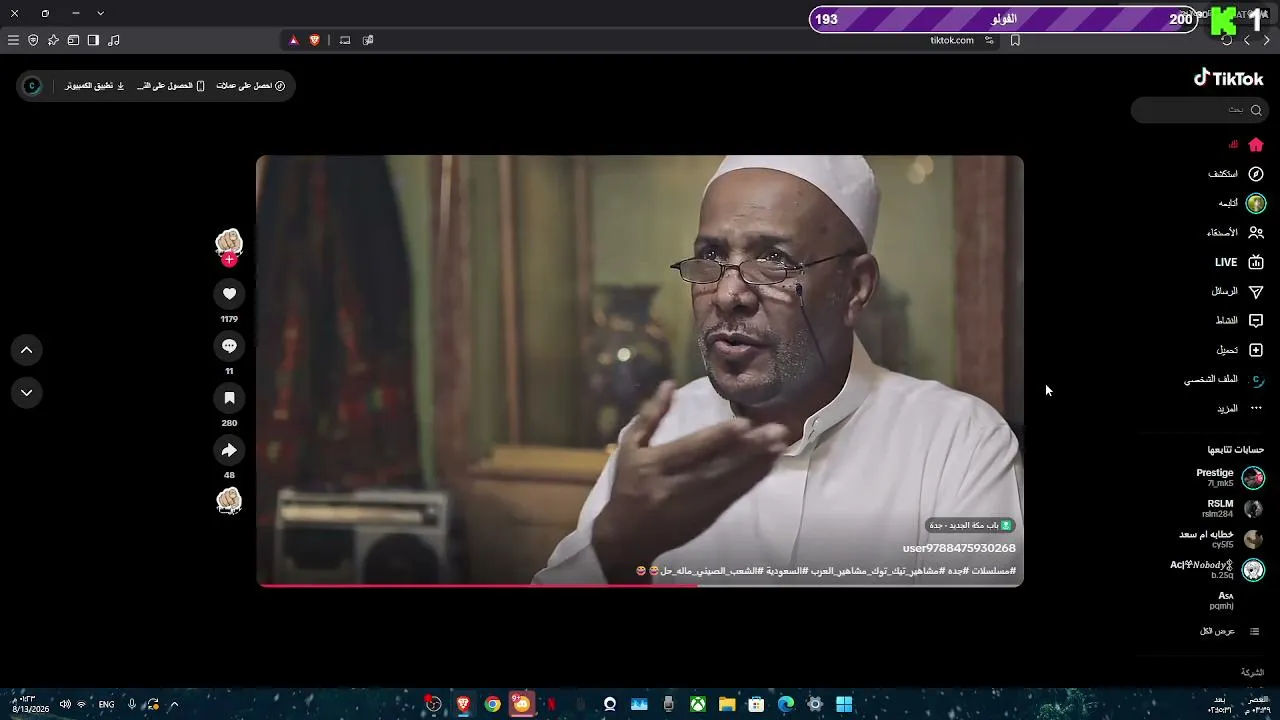1280x720 pixels.
Task: Seek on the red video progress bar
Action: (x=640, y=585)
